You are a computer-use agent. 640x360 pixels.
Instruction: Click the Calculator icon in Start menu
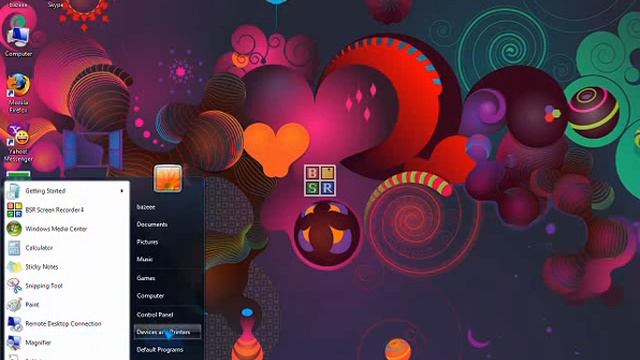[x=14, y=248]
